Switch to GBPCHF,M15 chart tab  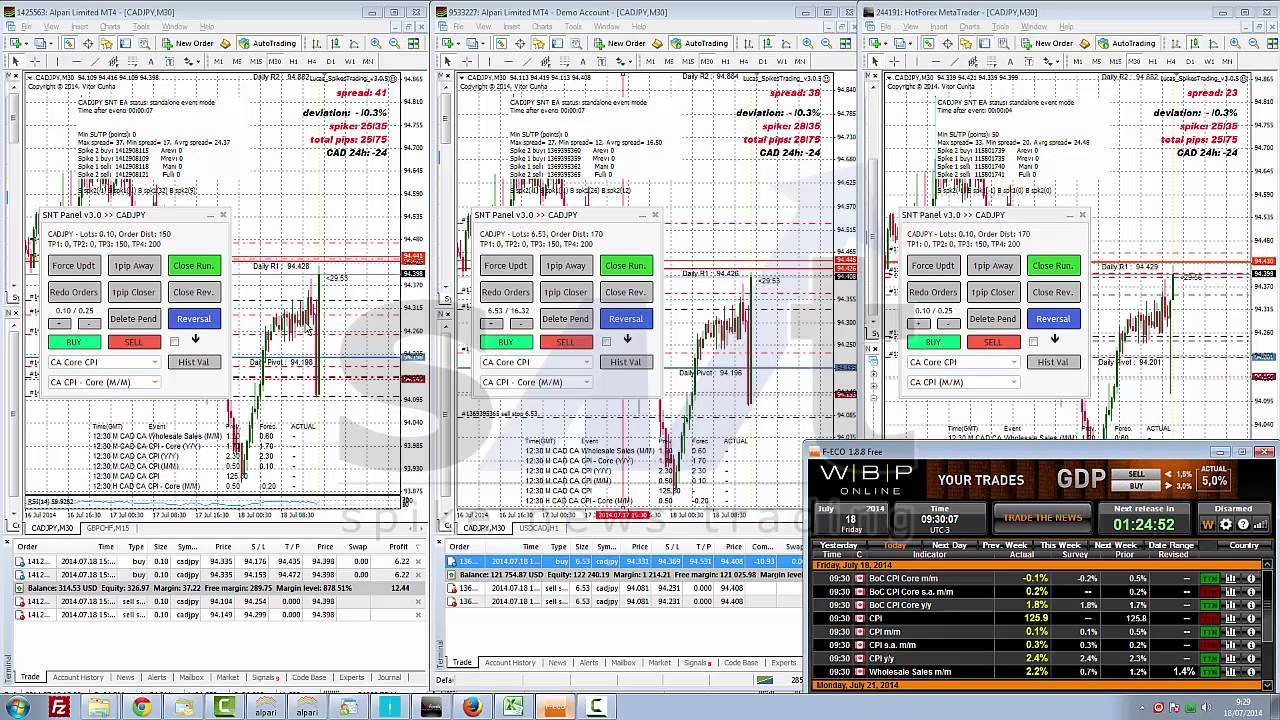[x=107, y=528]
